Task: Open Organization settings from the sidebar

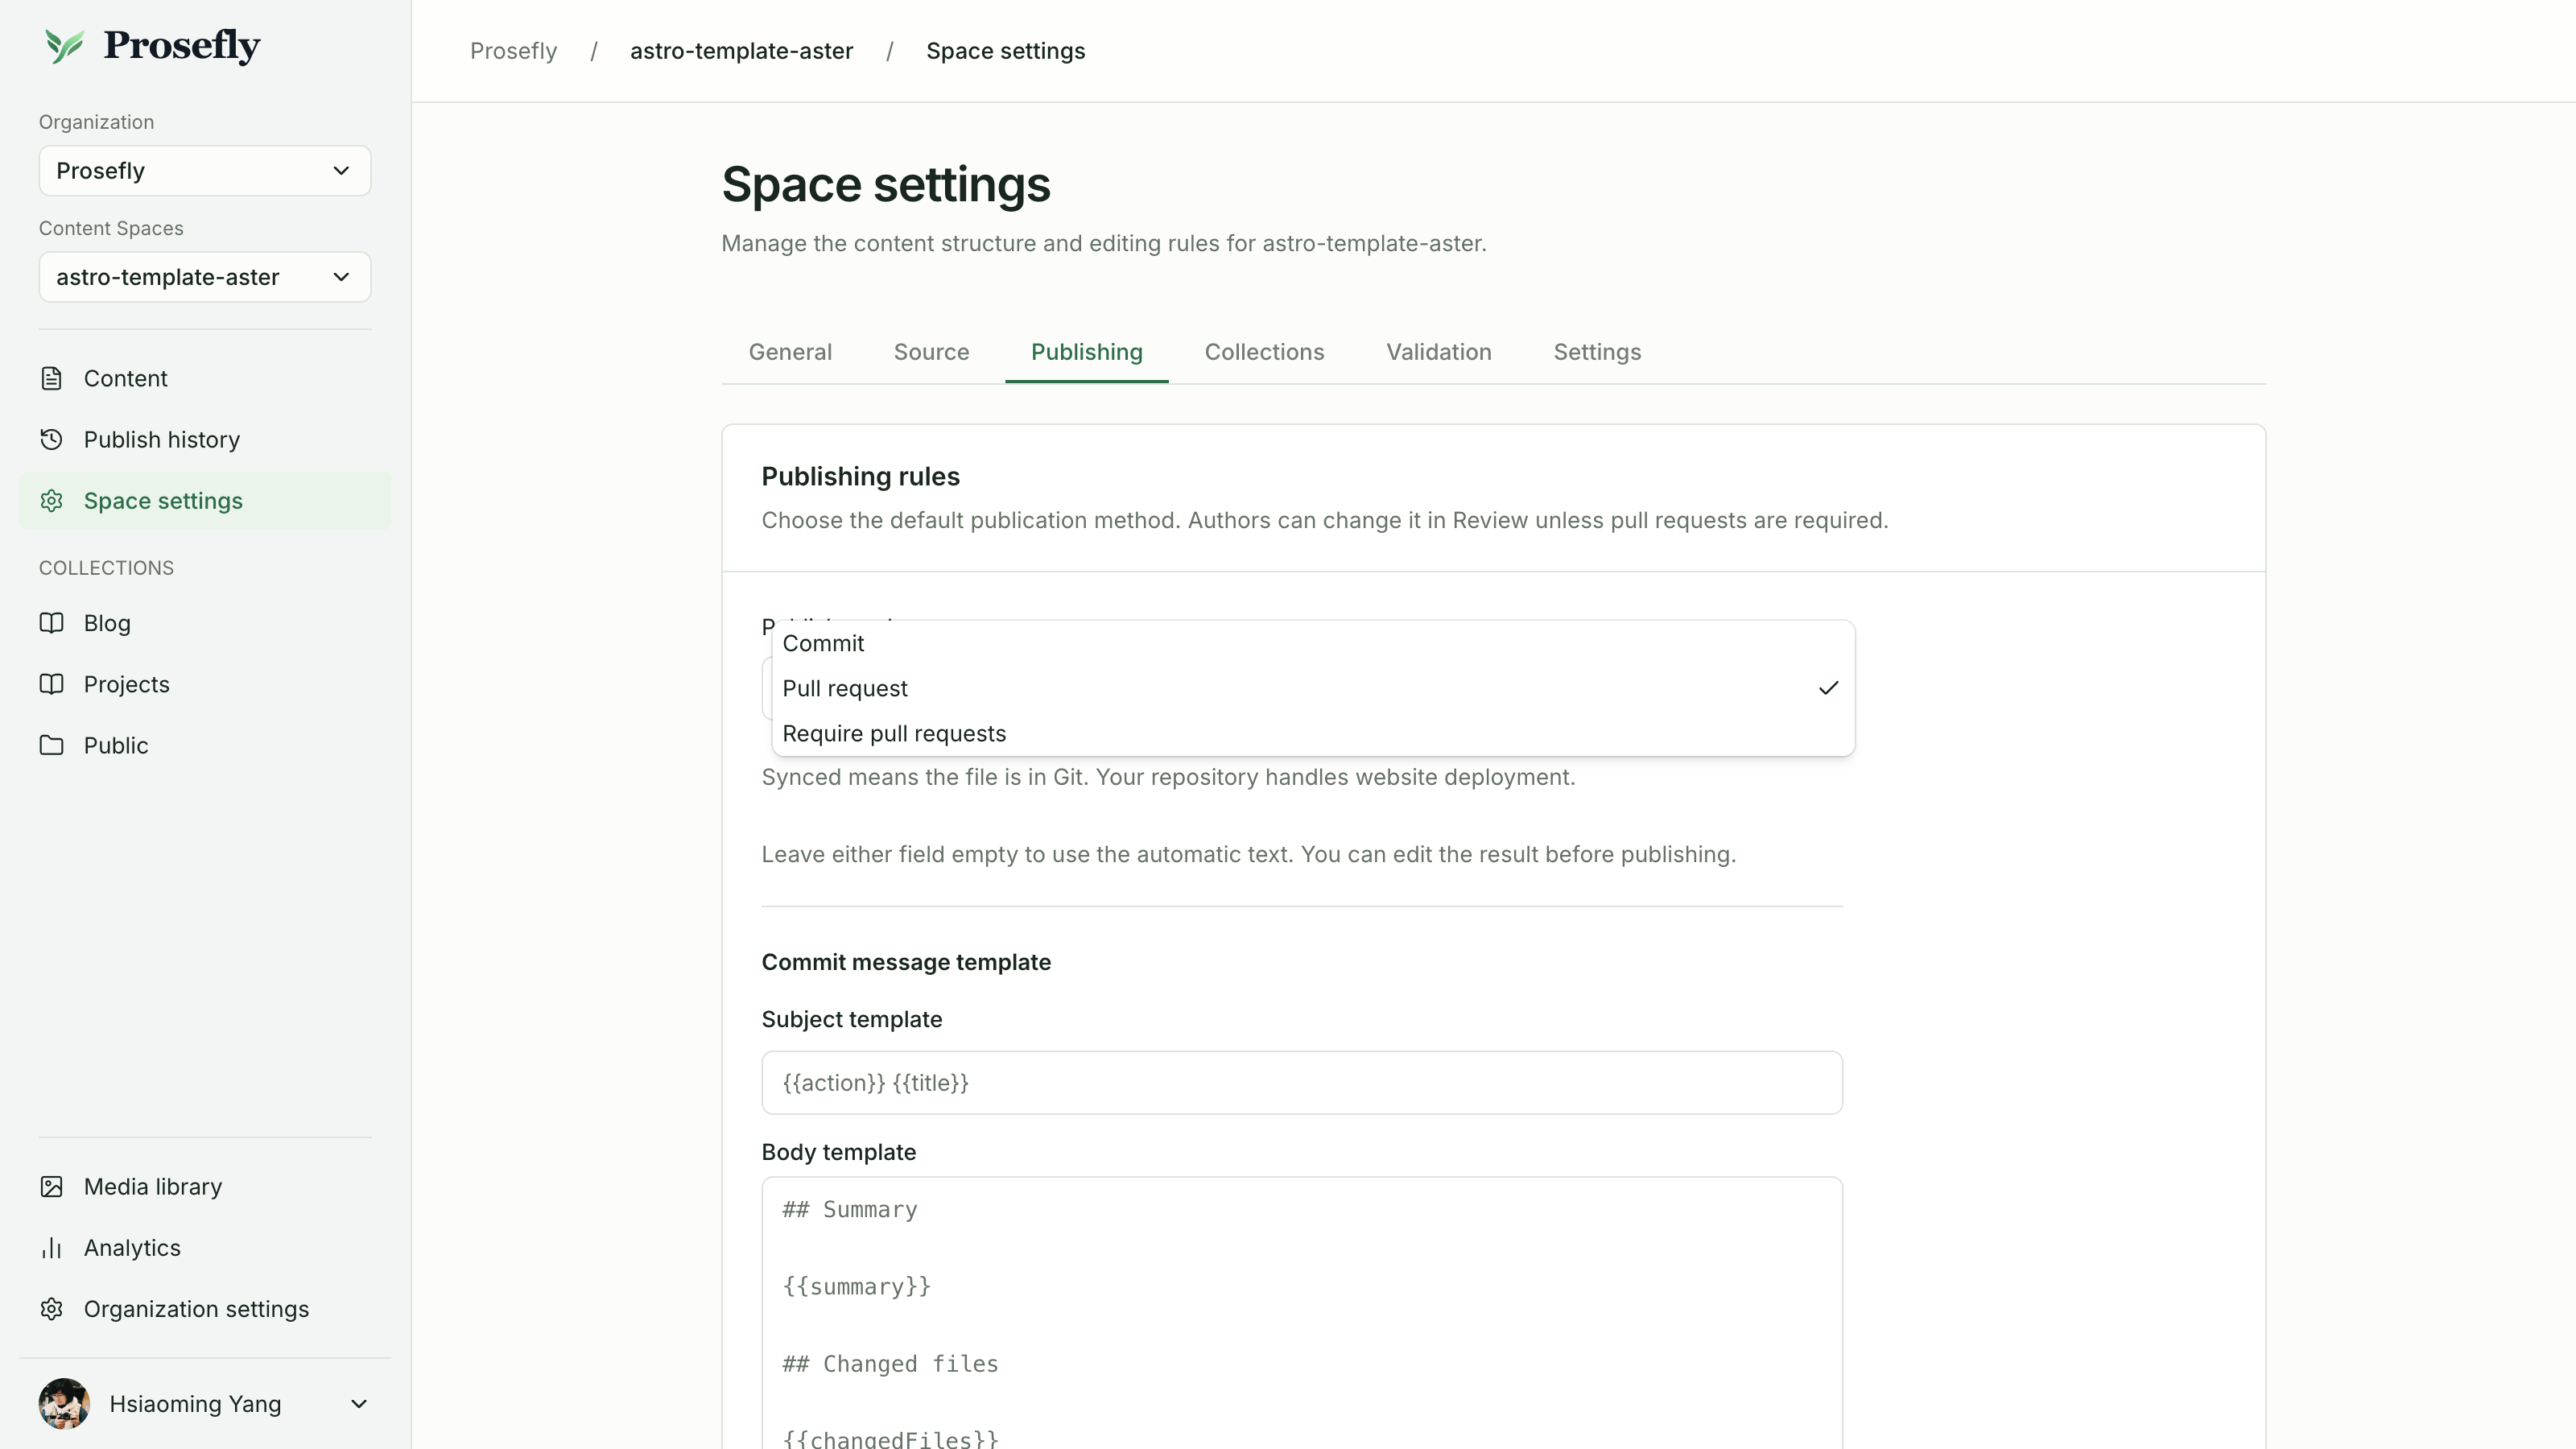Action: 205,1309
